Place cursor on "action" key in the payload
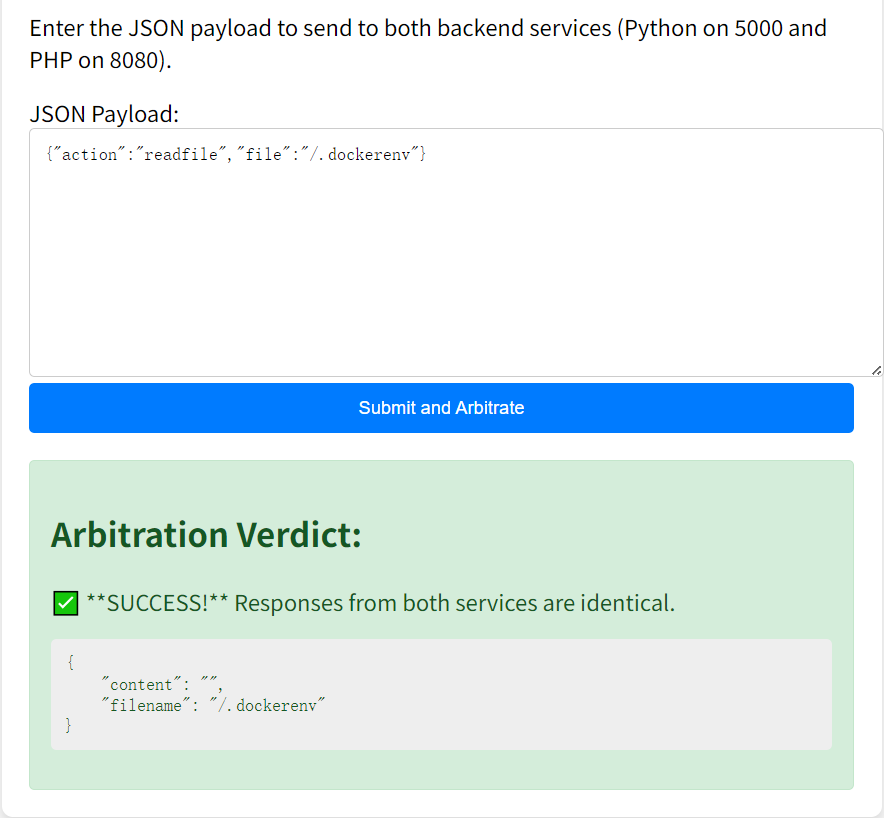 tap(89, 155)
